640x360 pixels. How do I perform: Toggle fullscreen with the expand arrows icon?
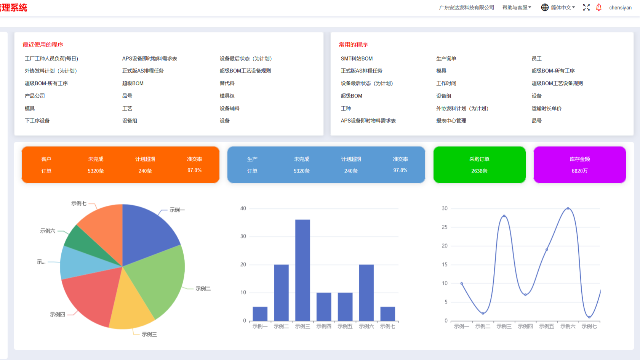(586, 7)
